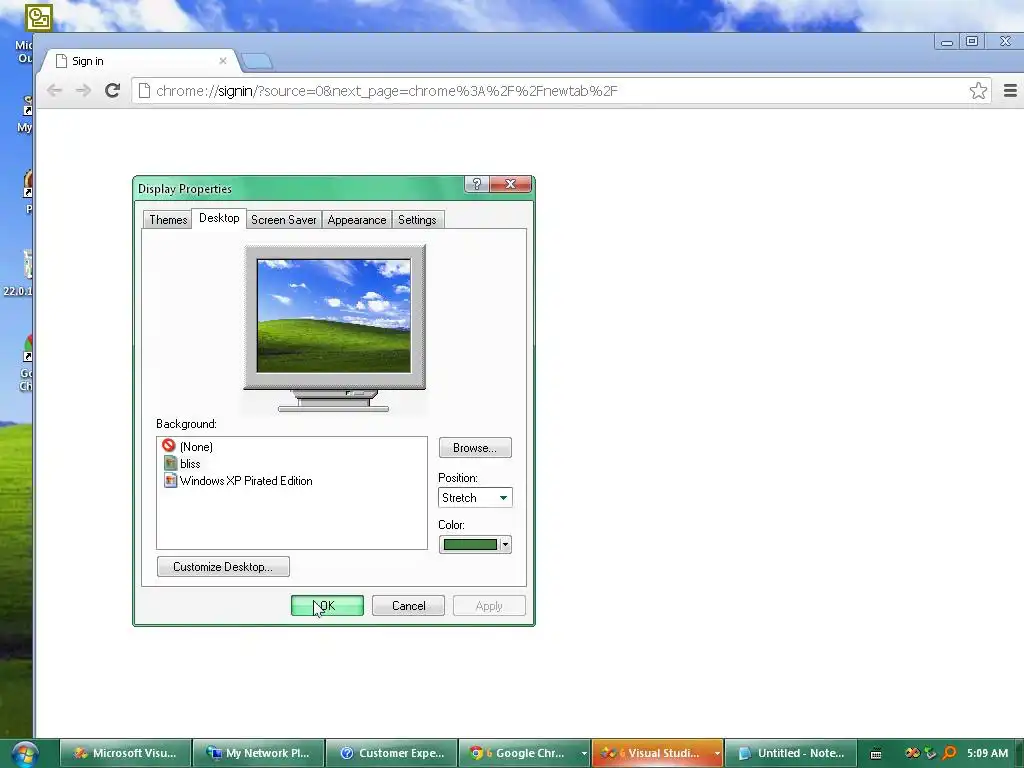Switch to the Appearance tab
Image resolution: width=1024 pixels, height=768 pixels.
pos(357,219)
